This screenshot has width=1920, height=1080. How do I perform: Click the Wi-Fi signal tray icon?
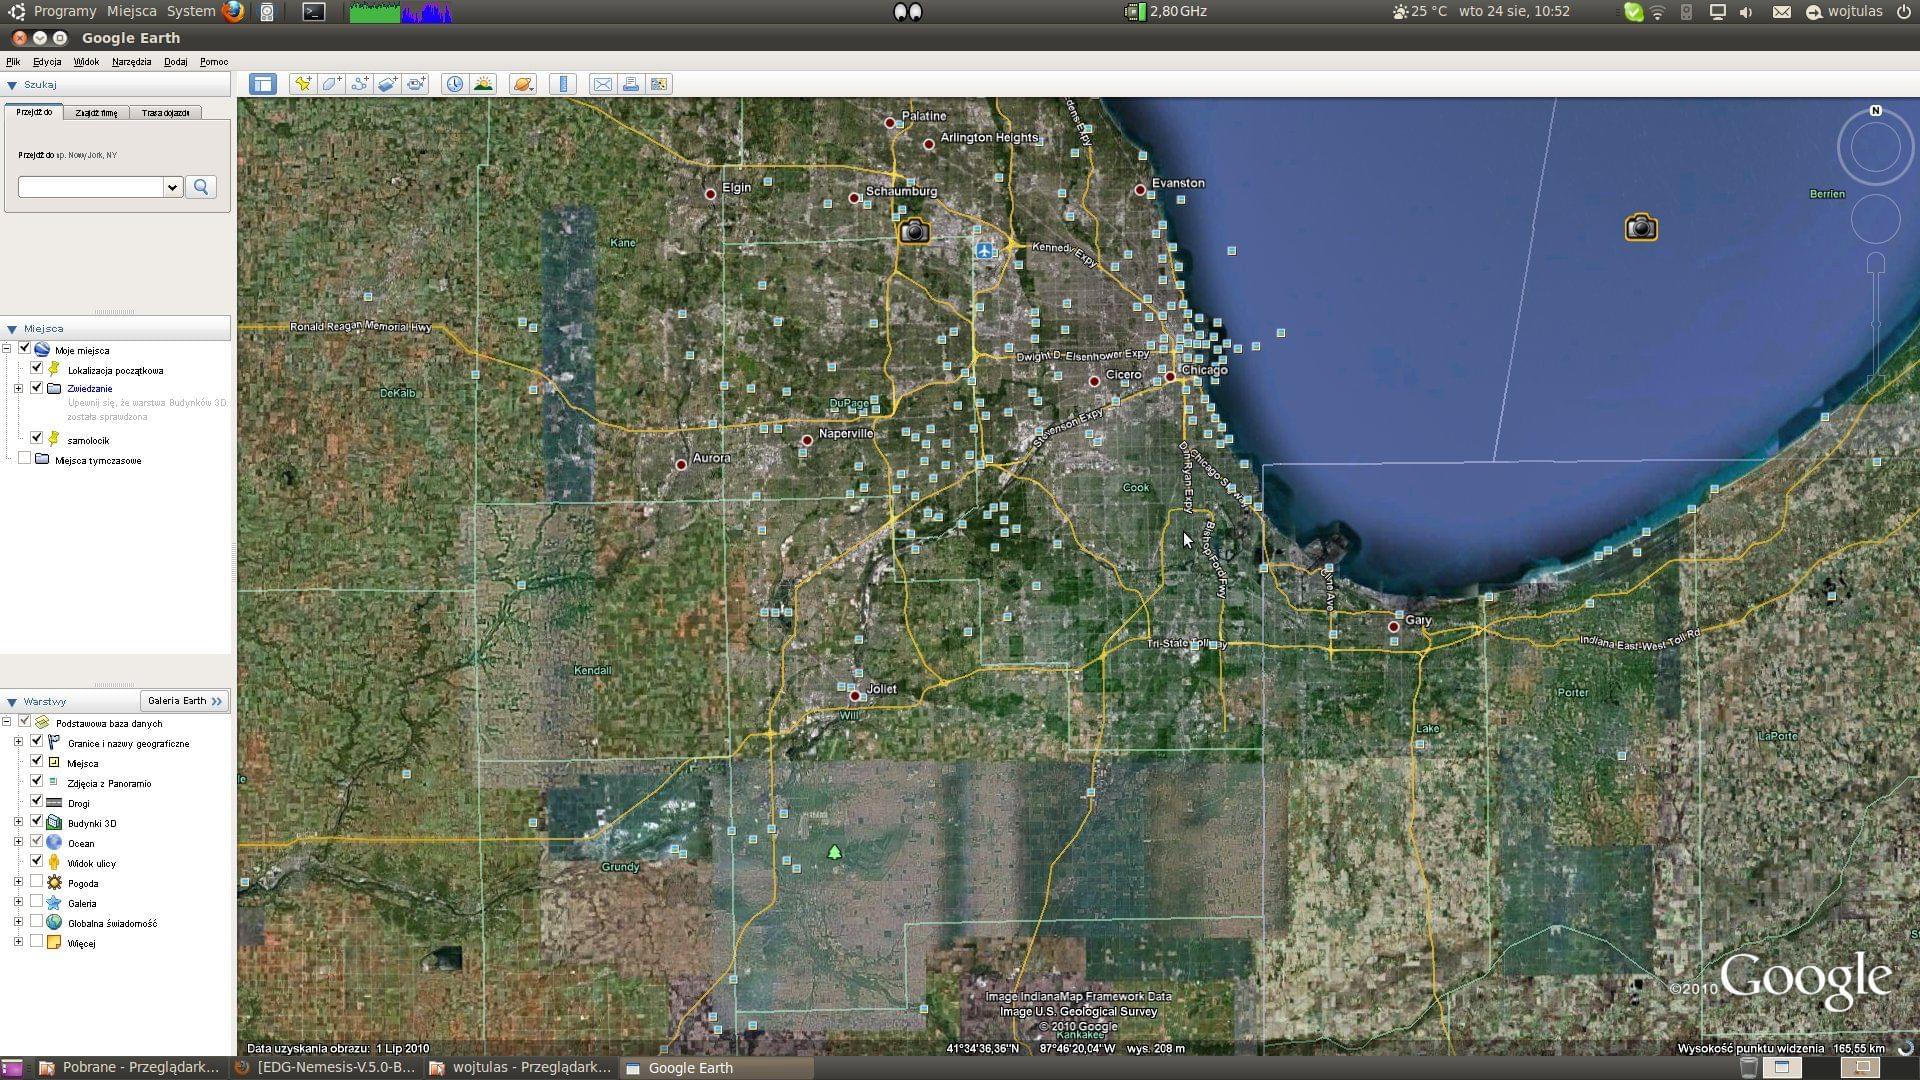[1658, 12]
